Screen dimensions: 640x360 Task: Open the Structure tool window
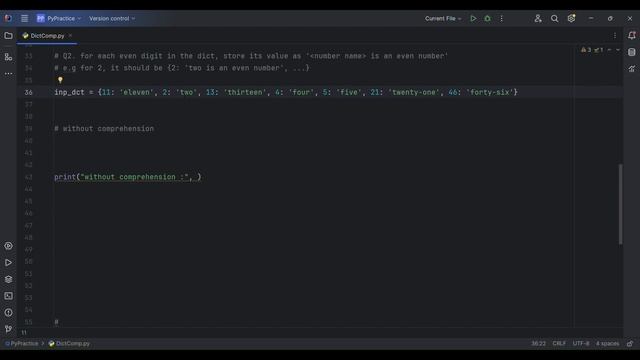(8, 57)
